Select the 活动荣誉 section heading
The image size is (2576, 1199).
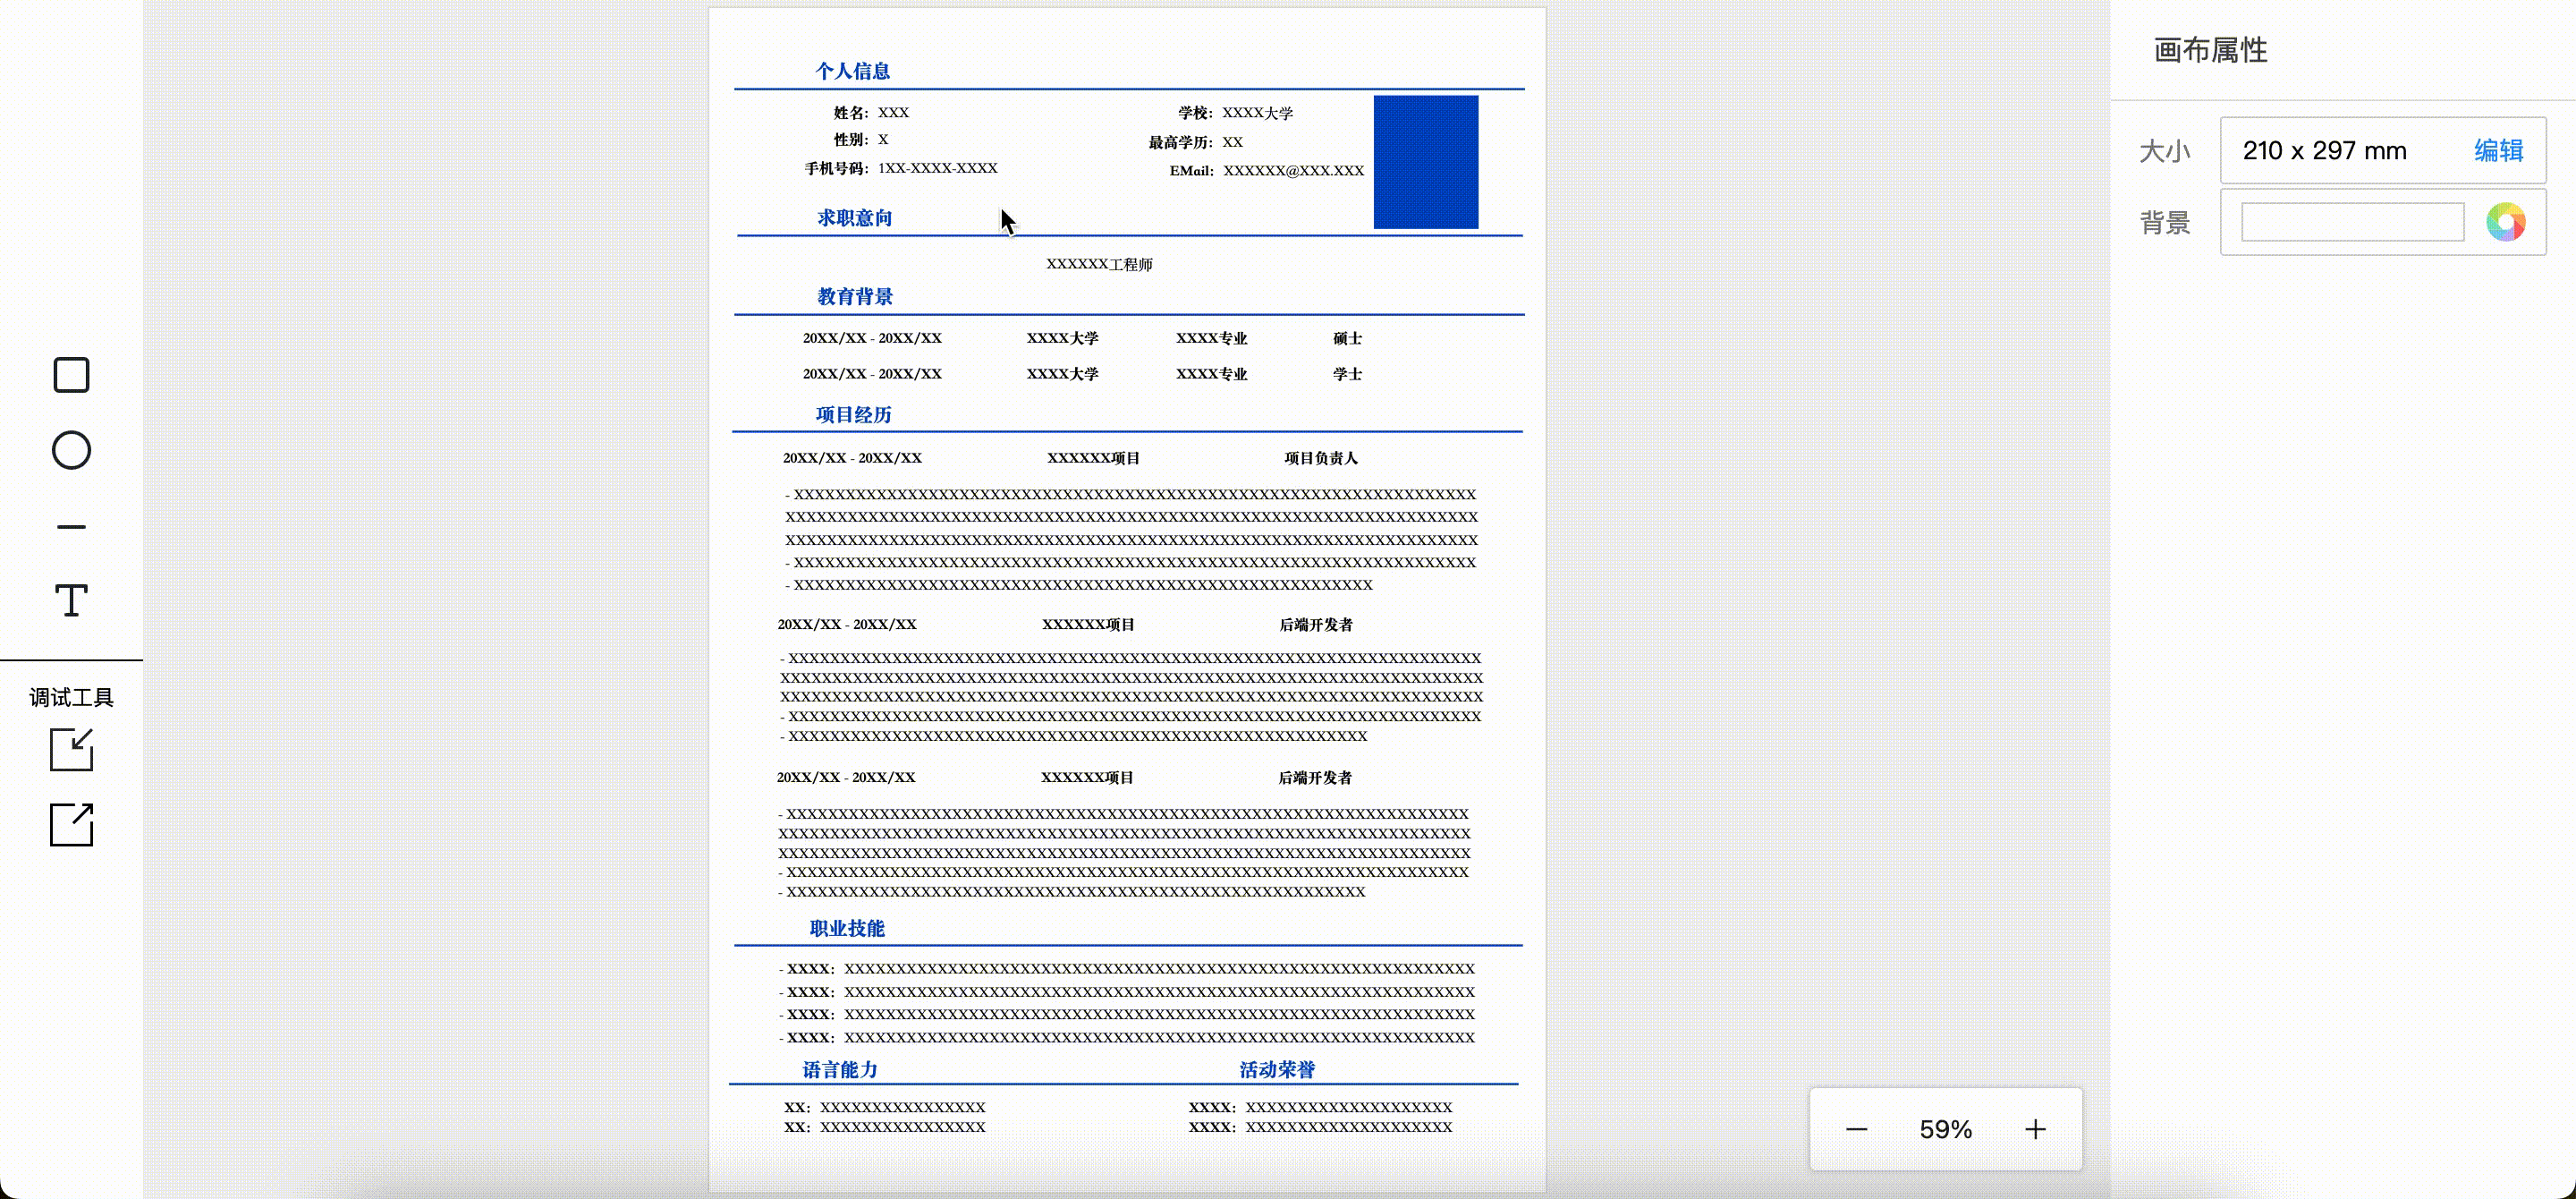point(1277,1069)
